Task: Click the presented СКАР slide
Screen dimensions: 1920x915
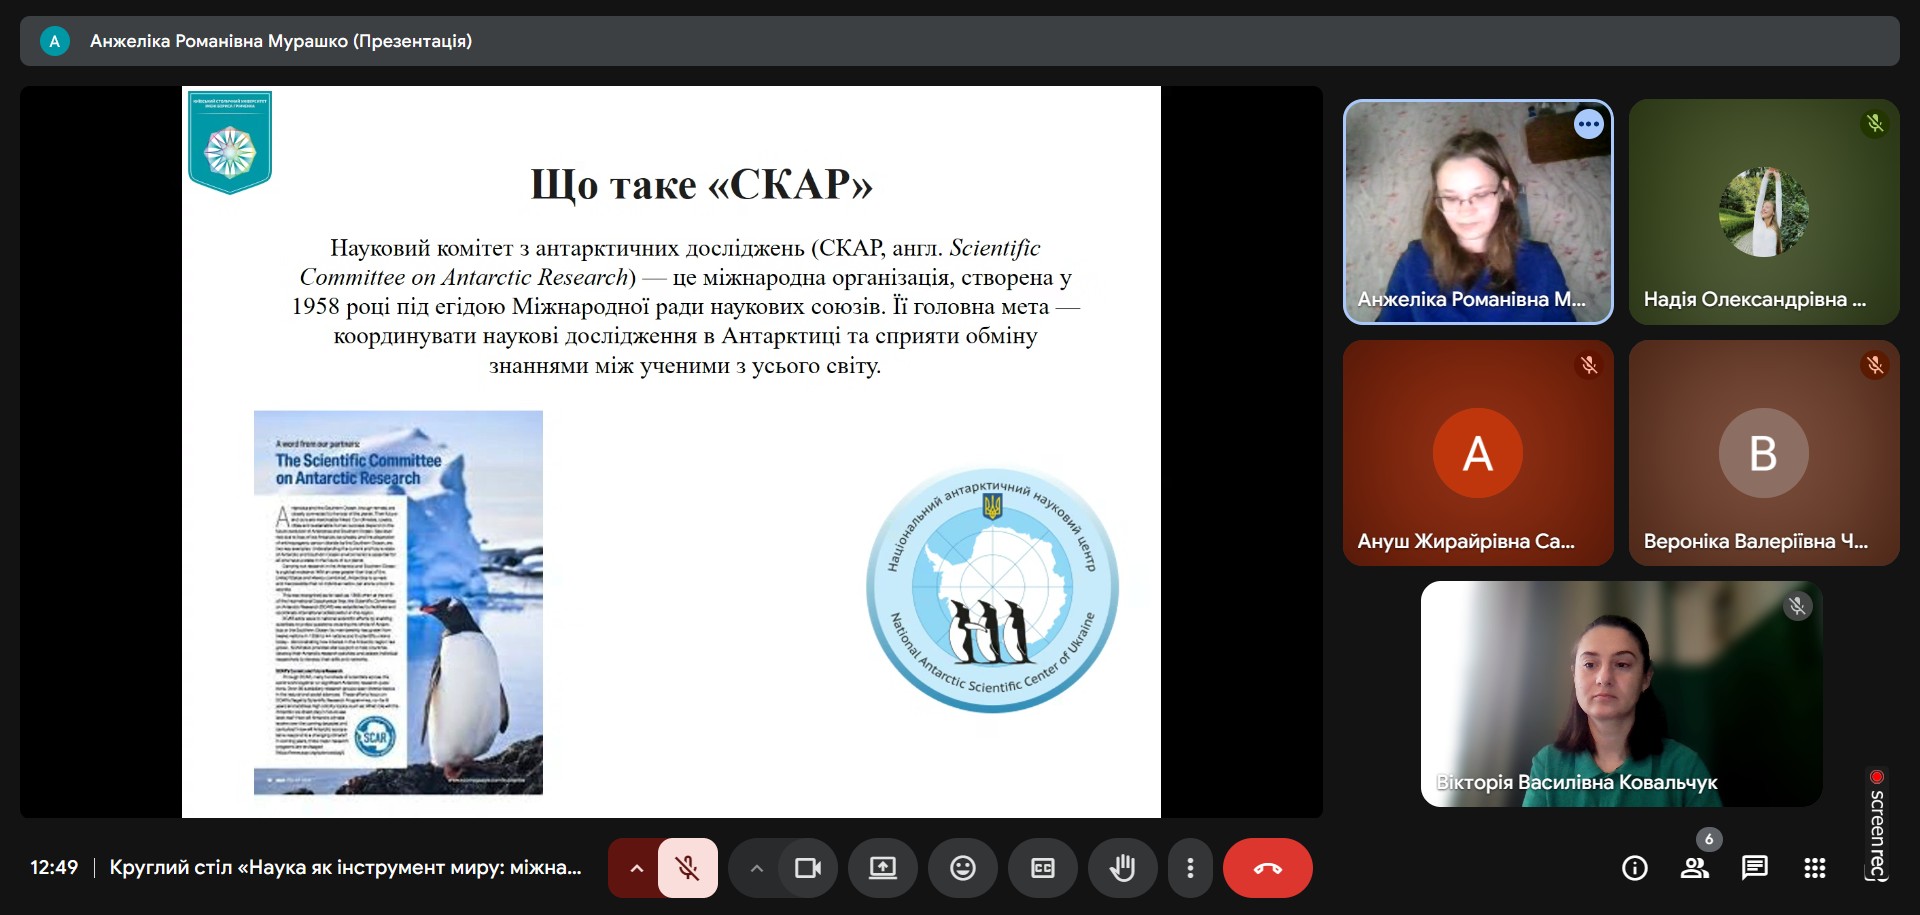Action: tap(670, 452)
